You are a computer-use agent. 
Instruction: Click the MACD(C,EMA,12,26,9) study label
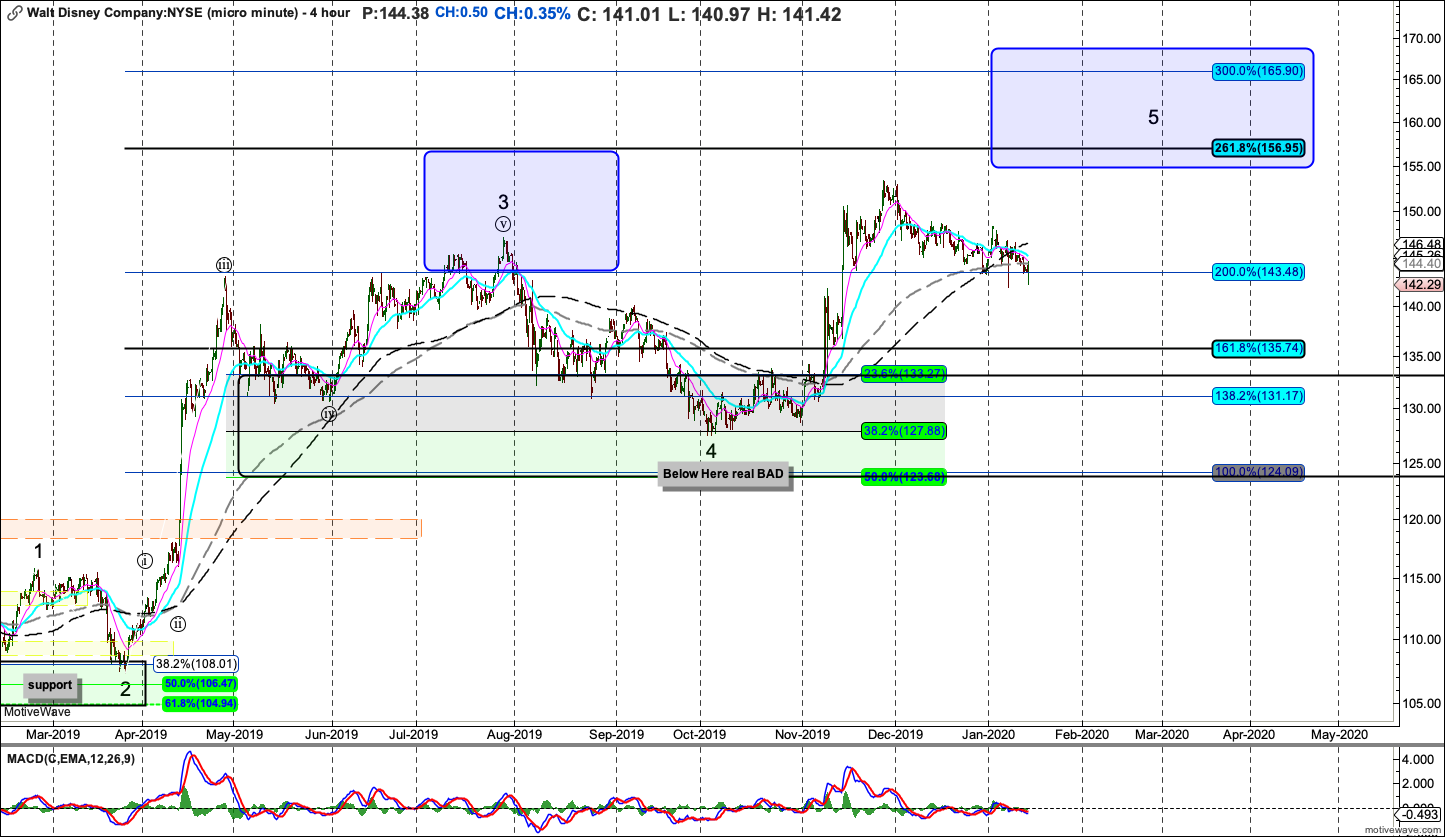click(69, 759)
